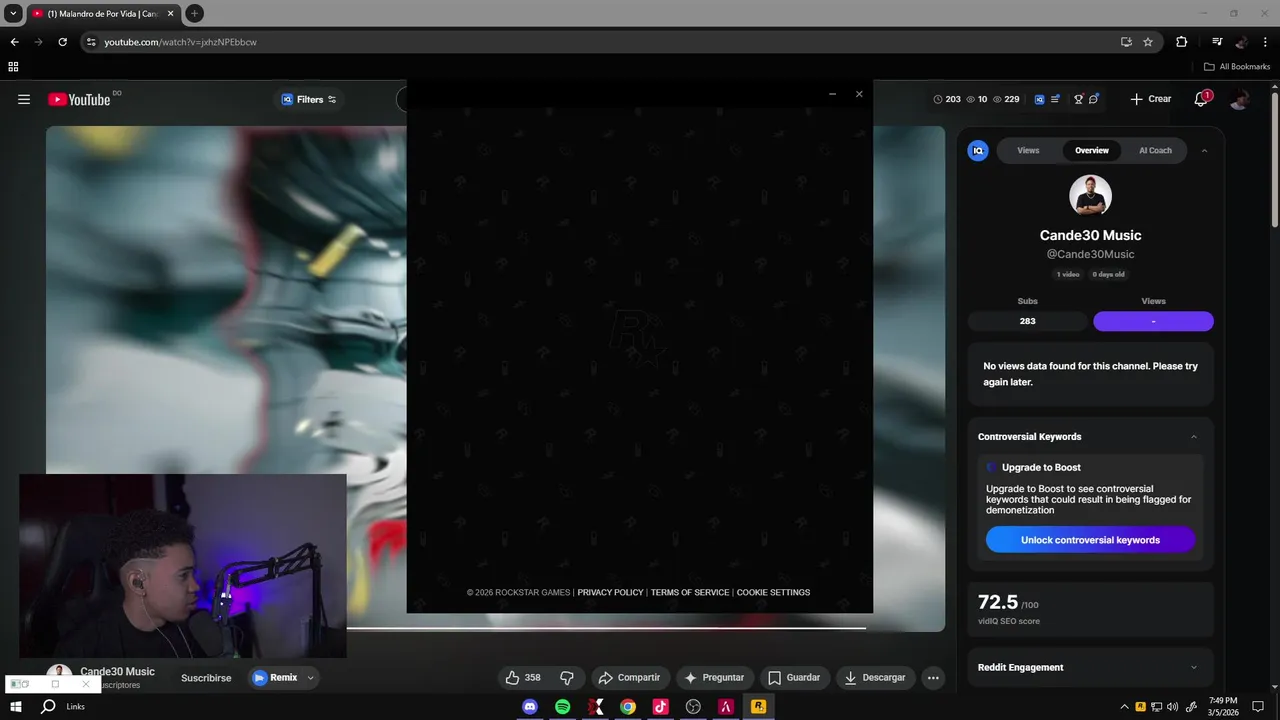Open a new browser tab

point(195,13)
